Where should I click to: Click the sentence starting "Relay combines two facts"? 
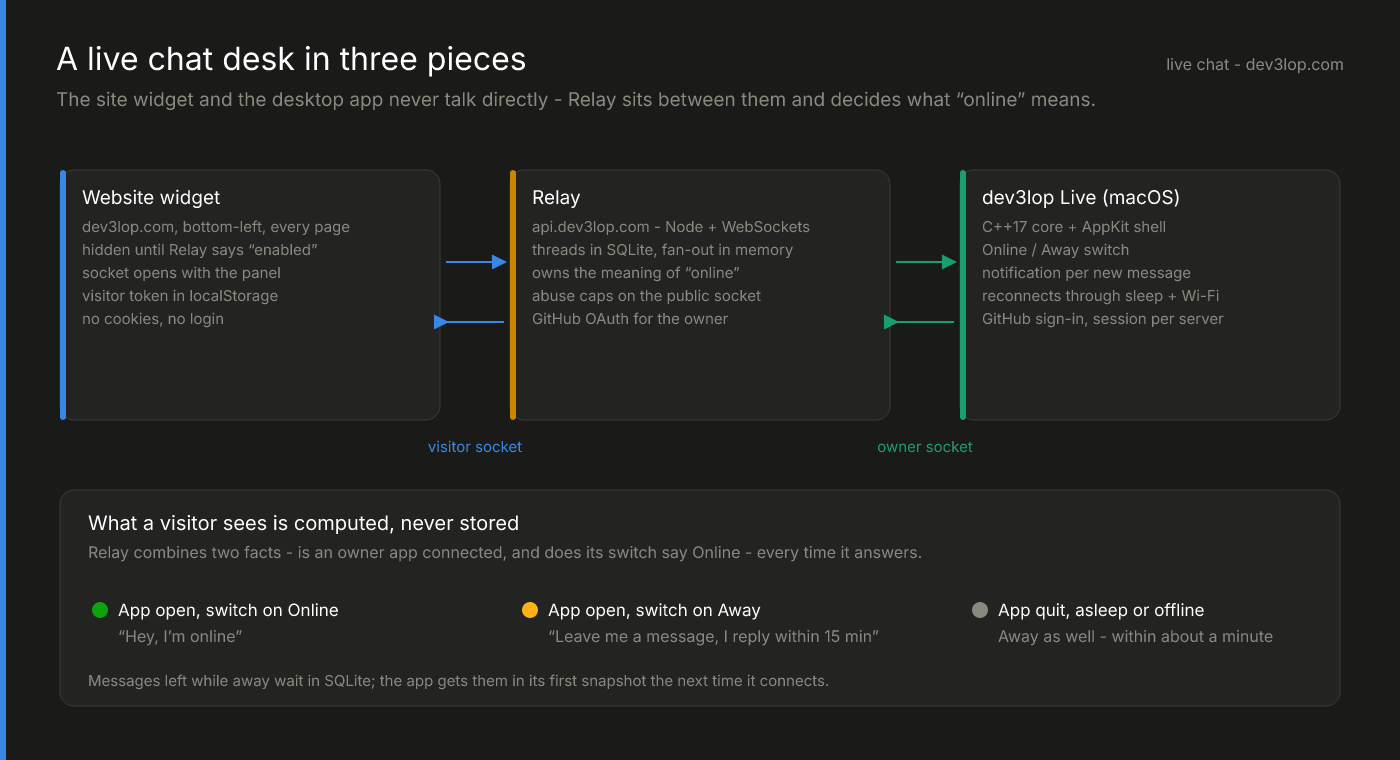pyautogui.click(x=505, y=553)
